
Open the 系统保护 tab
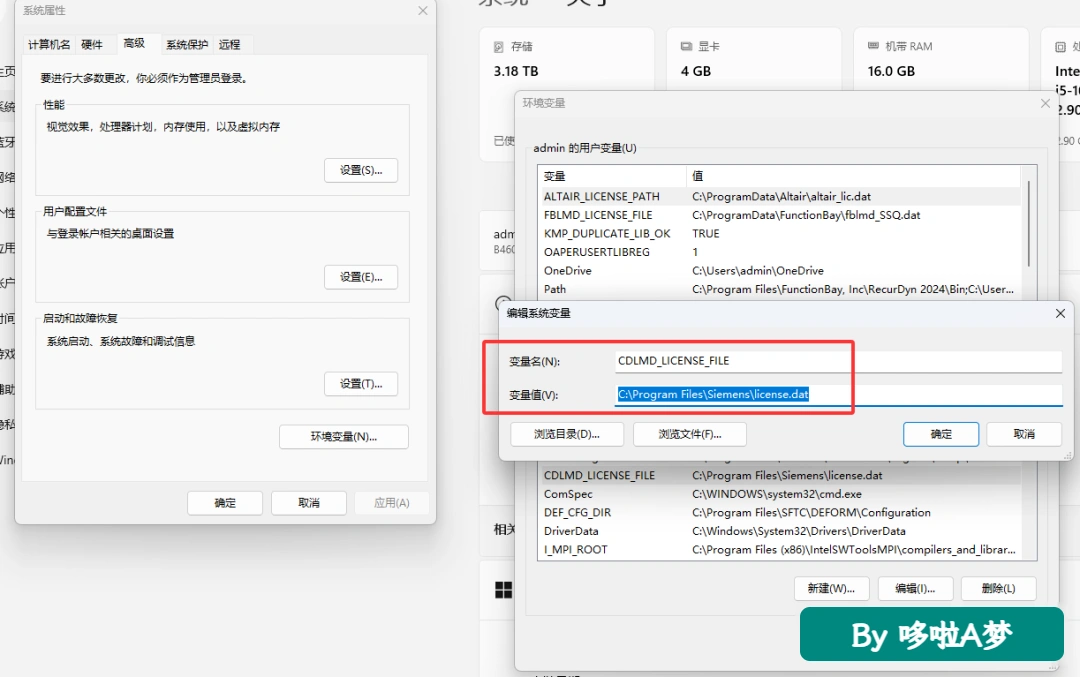(x=187, y=45)
